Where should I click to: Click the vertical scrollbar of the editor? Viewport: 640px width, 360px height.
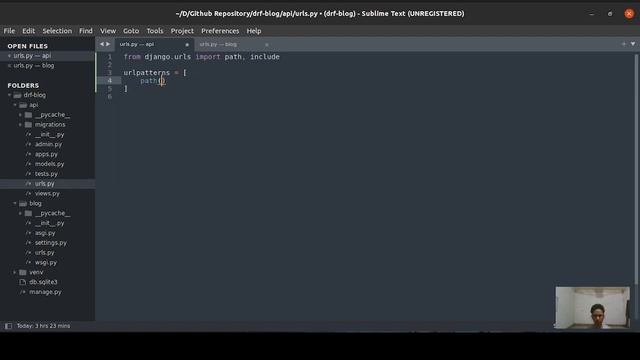click(x=636, y=169)
